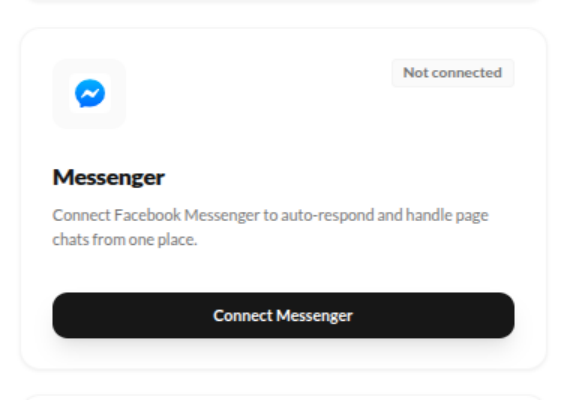This screenshot has height=400, width=570.
Task: Click the gray "Not connected" pill
Action: pos(453,73)
